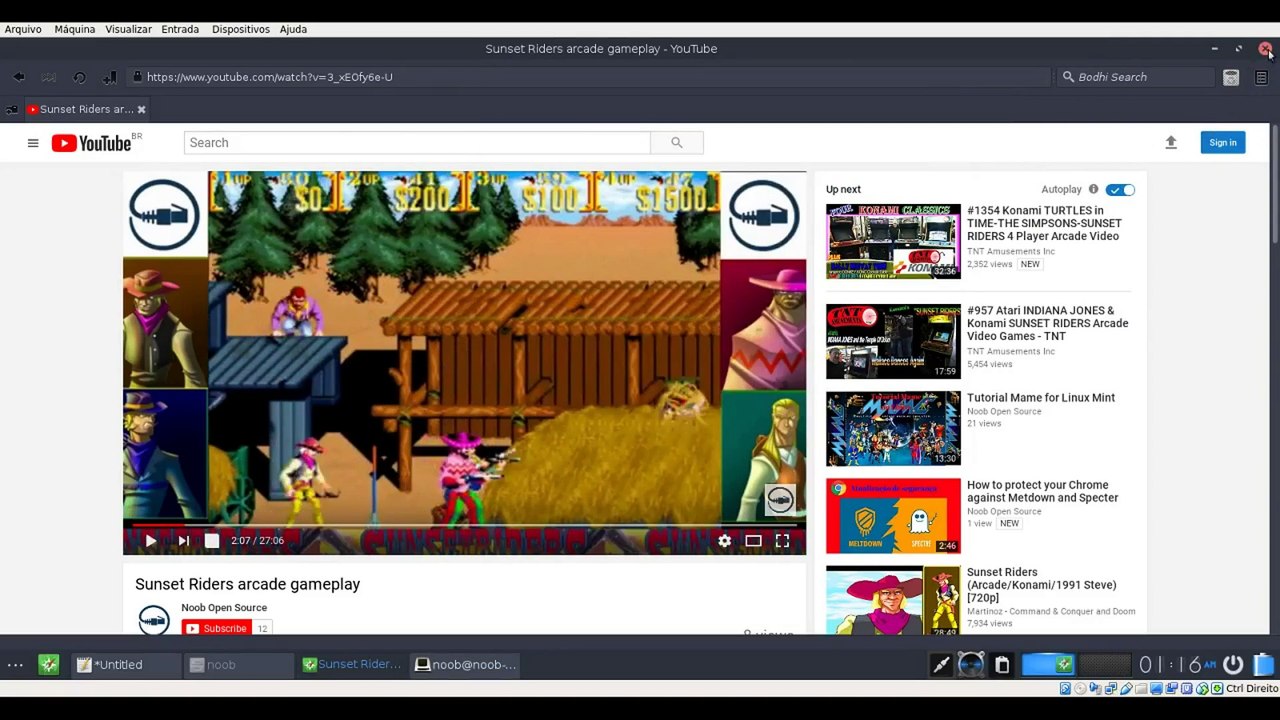Screen dimensions: 1280x720
Task: Click the channel watermark on the video
Action: pyautogui.click(x=780, y=499)
